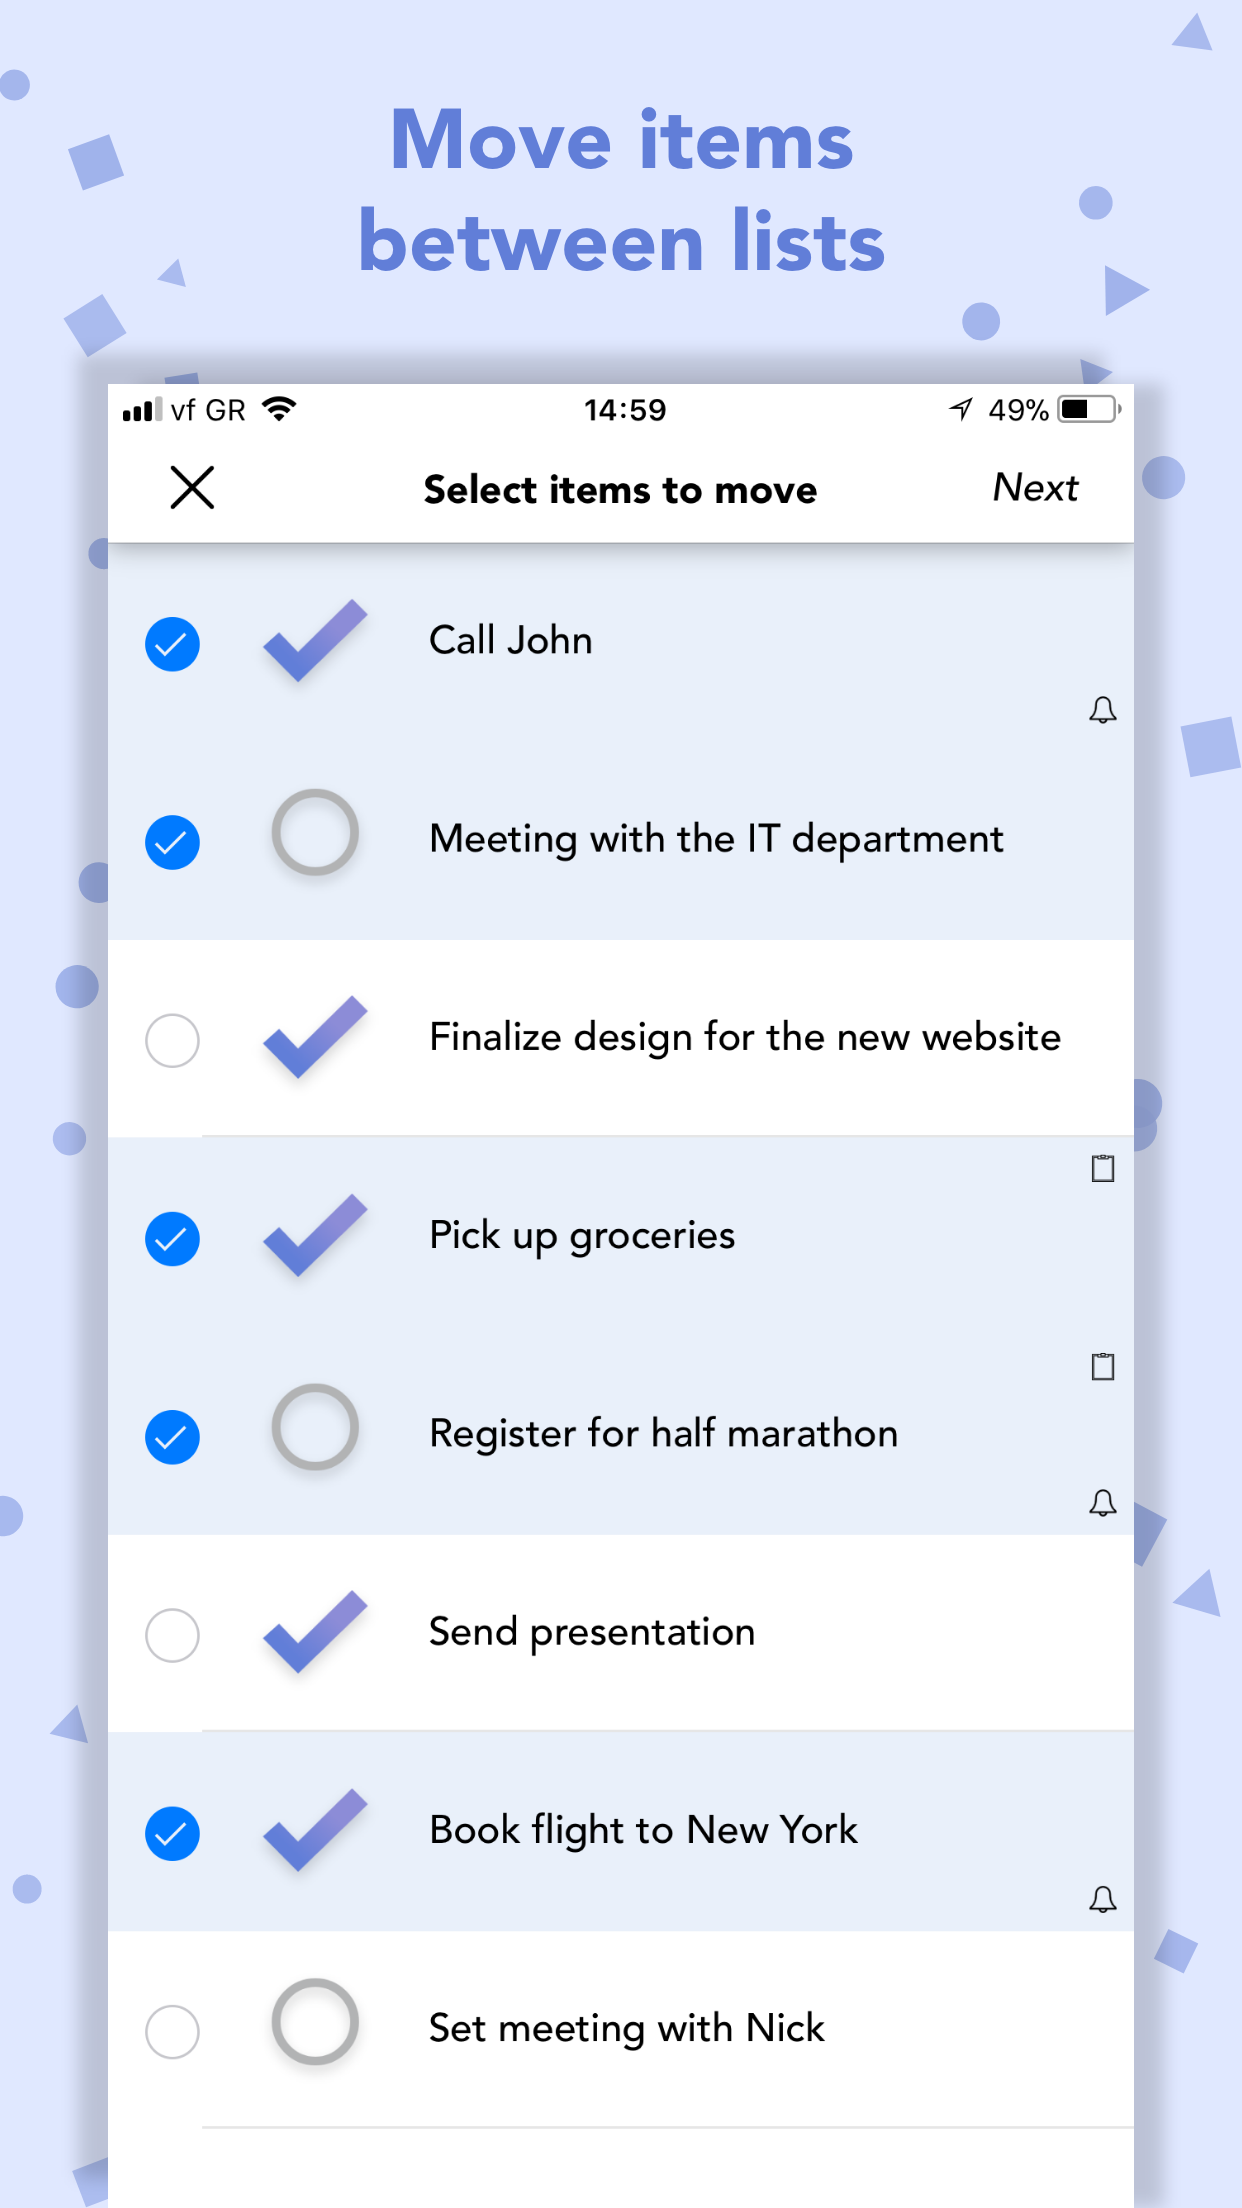1242x2208 pixels.
Task: Select the Finalize design item for moving
Action: coord(172,1040)
